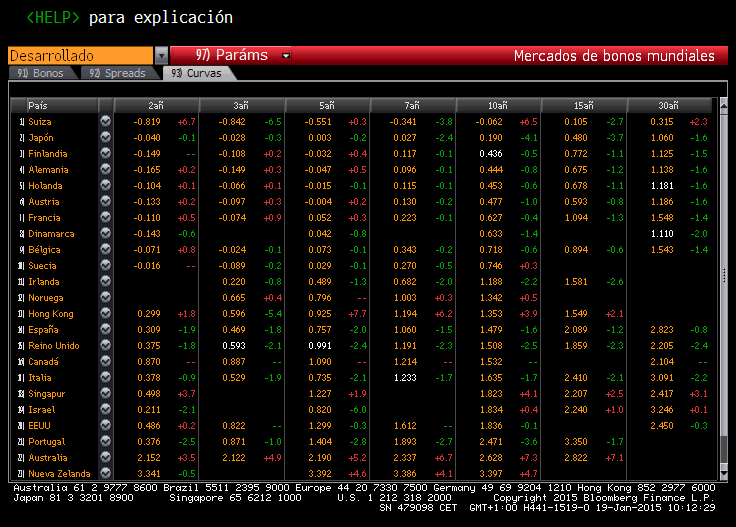Viewport: 736px width, 527px height.
Task: Click the chart icon beside Alemania
Action: (x=106, y=169)
